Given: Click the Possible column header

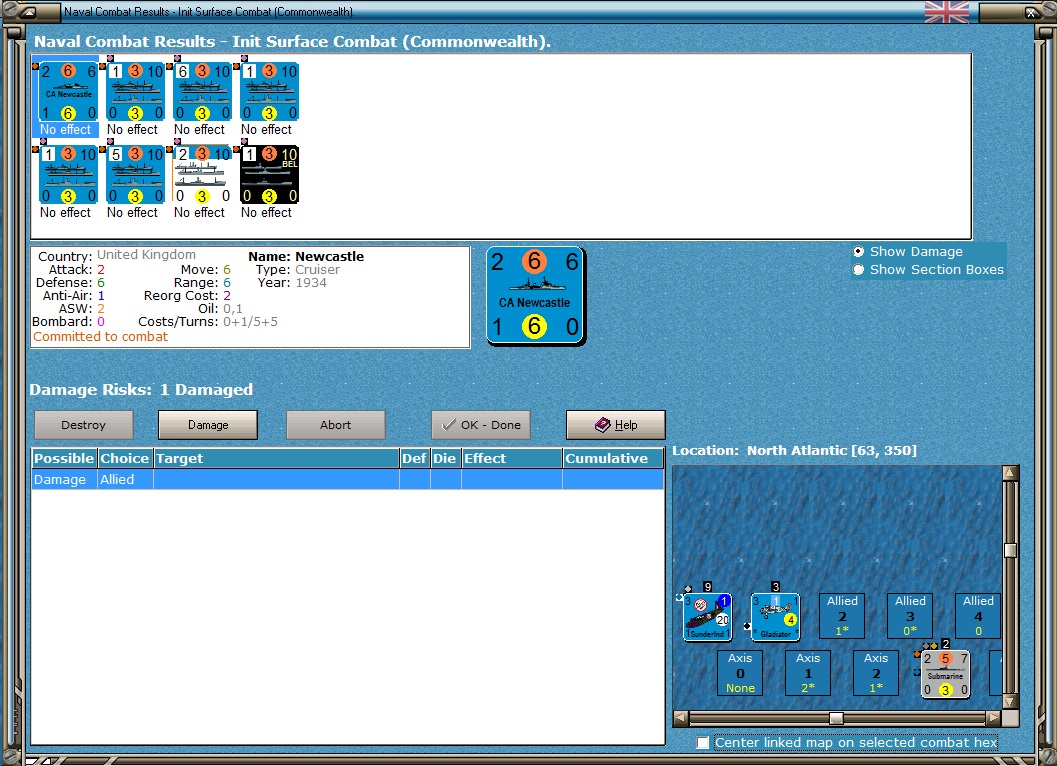Looking at the screenshot, I should click(x=64, y=459).
